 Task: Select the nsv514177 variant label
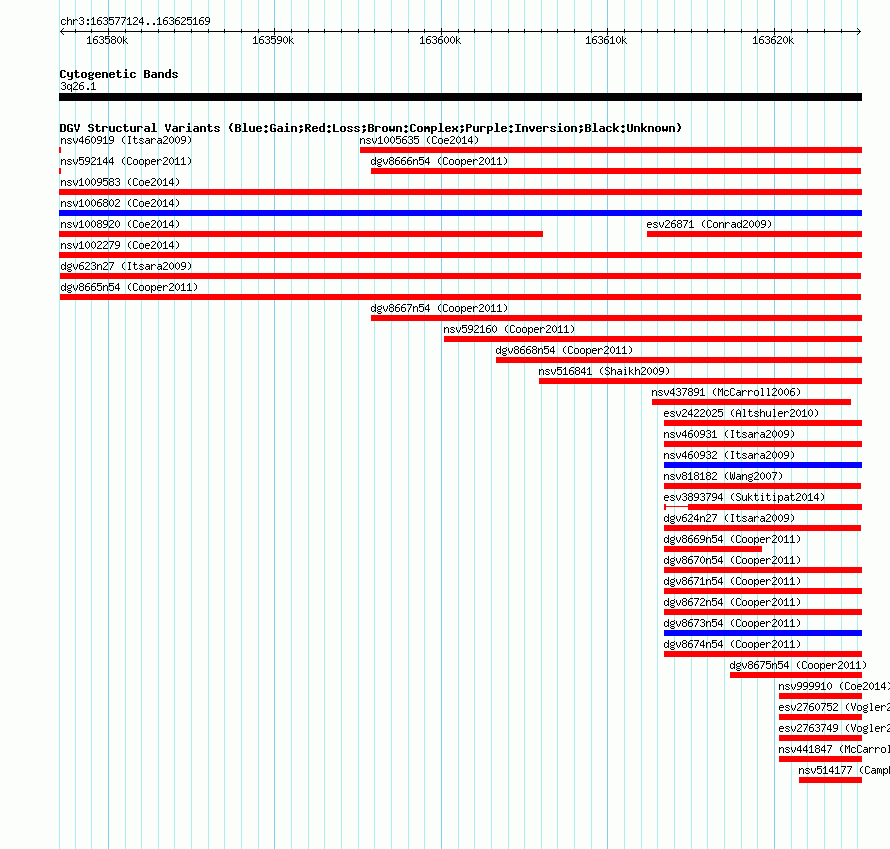pyautogui.click(x=844, y=770)
